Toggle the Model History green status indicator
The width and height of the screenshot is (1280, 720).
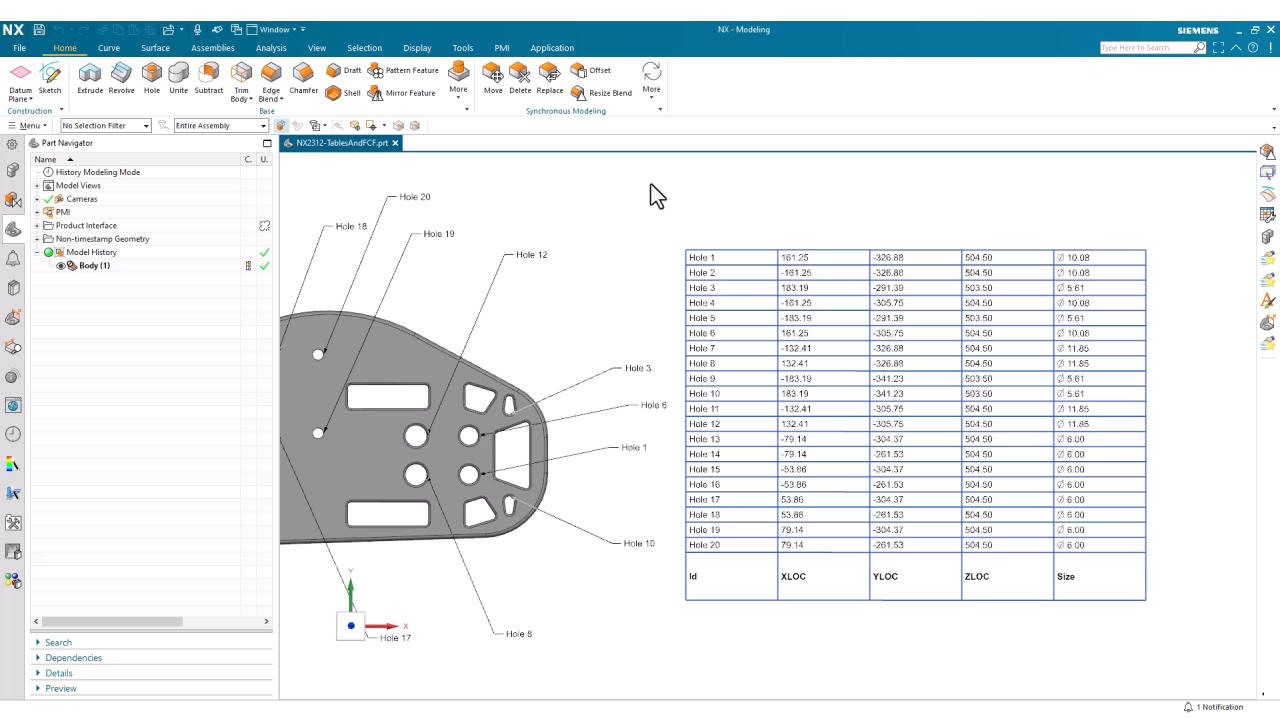(x=47, y=253)
